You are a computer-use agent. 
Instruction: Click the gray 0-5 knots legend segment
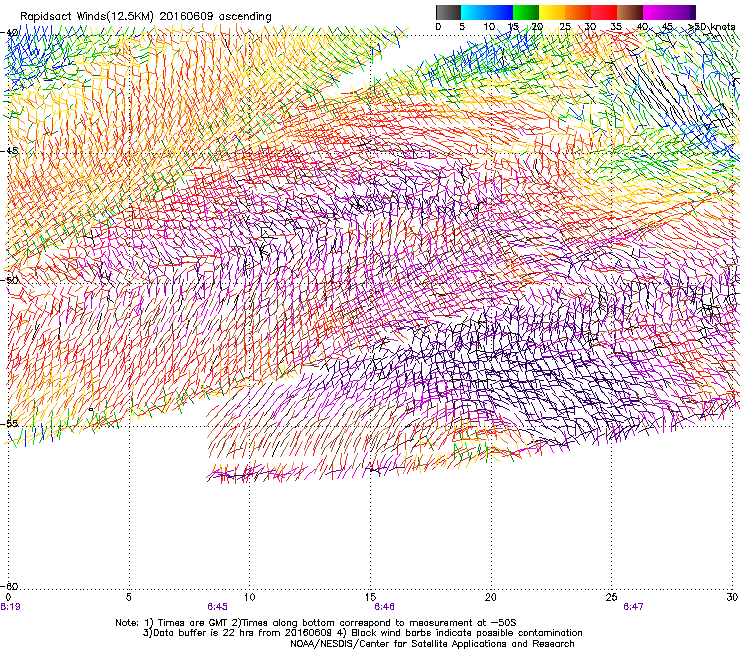[x=448, y=12]
